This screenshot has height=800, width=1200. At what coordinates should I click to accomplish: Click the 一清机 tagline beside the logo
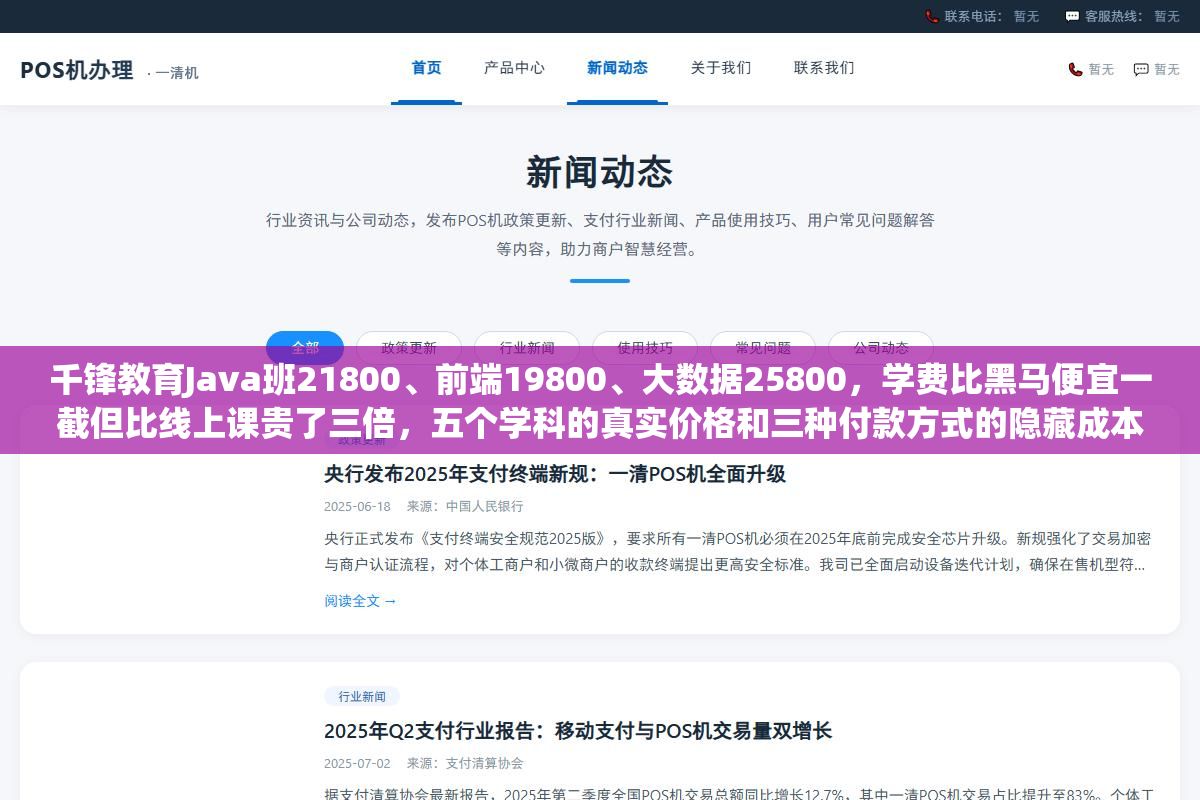(x=173, y=73)
